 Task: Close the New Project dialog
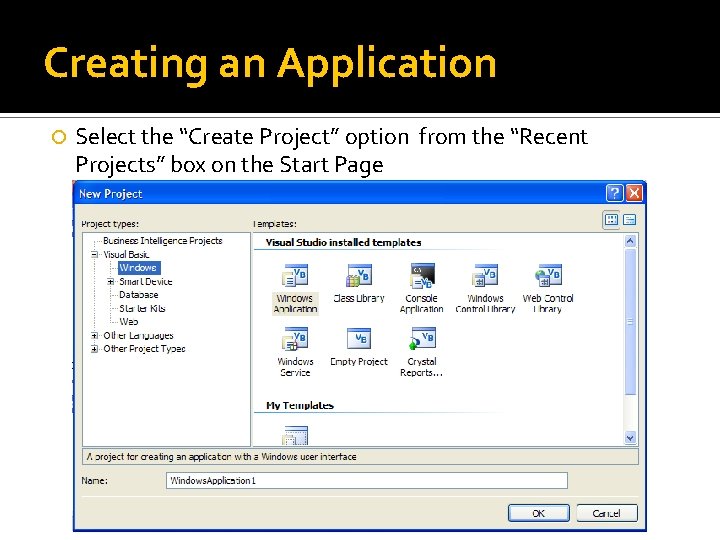634,193
